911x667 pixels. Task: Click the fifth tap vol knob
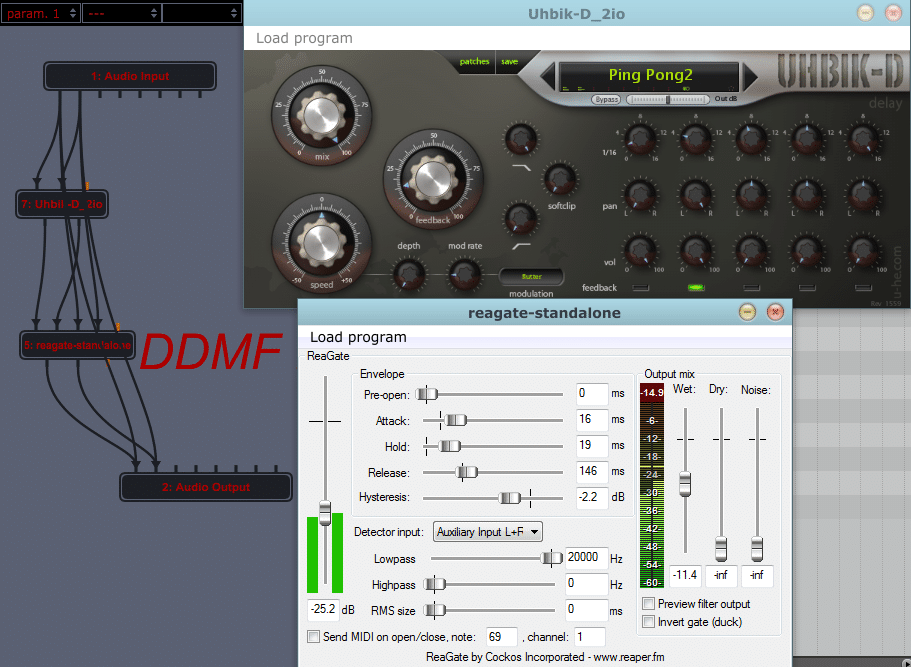pos(863,250)
